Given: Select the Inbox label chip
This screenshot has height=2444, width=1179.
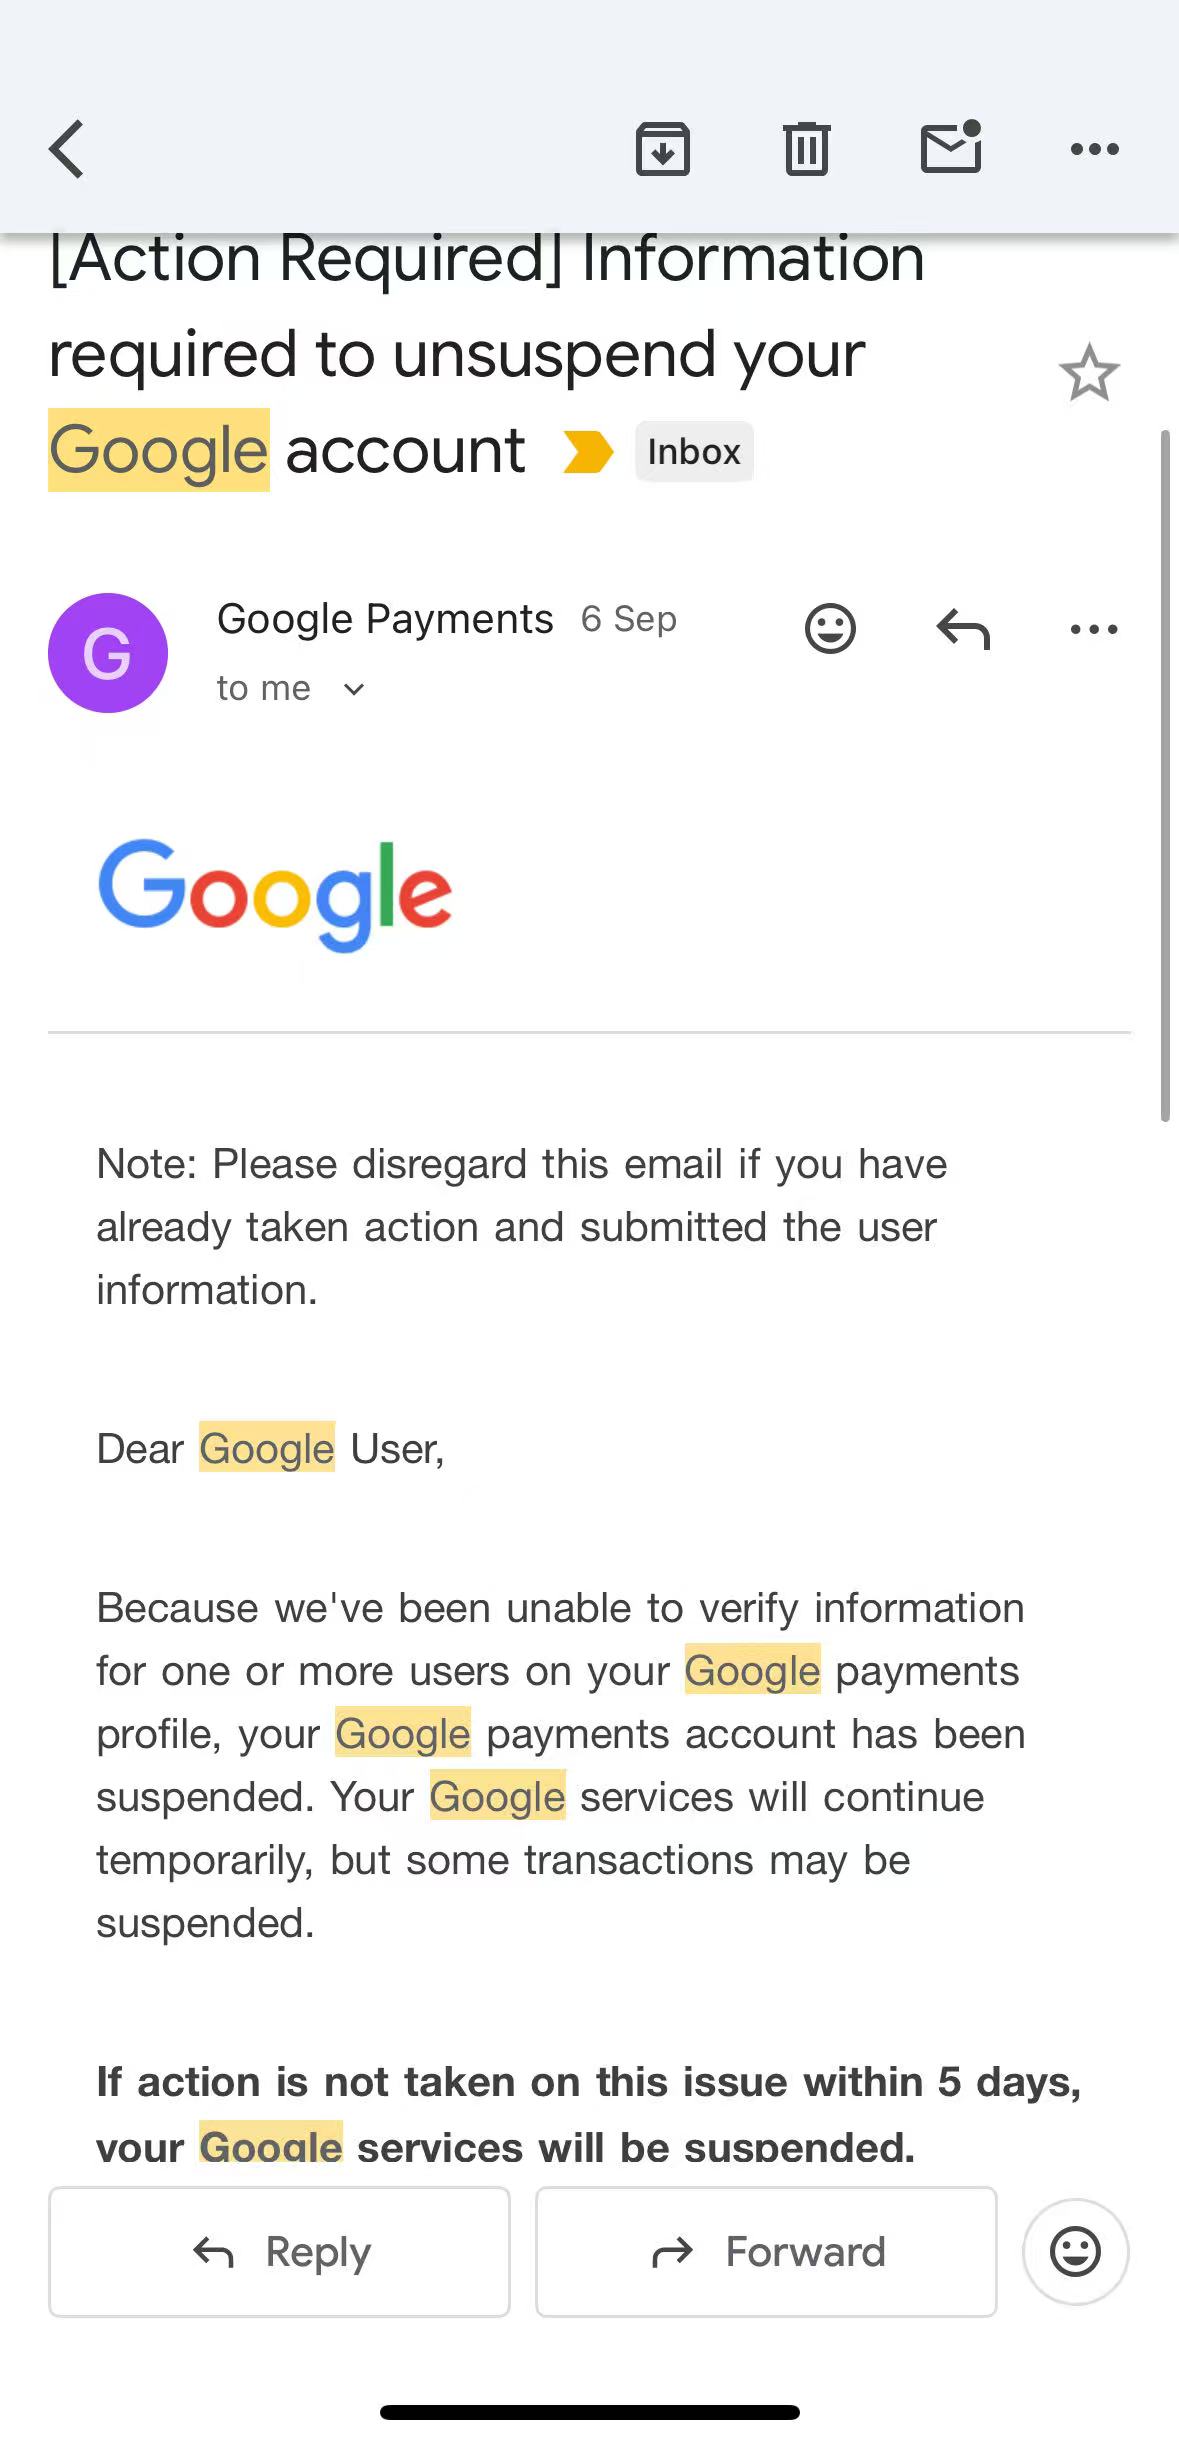Looking at the screenshot, I should pyautogui.click(x=694, y=452).
